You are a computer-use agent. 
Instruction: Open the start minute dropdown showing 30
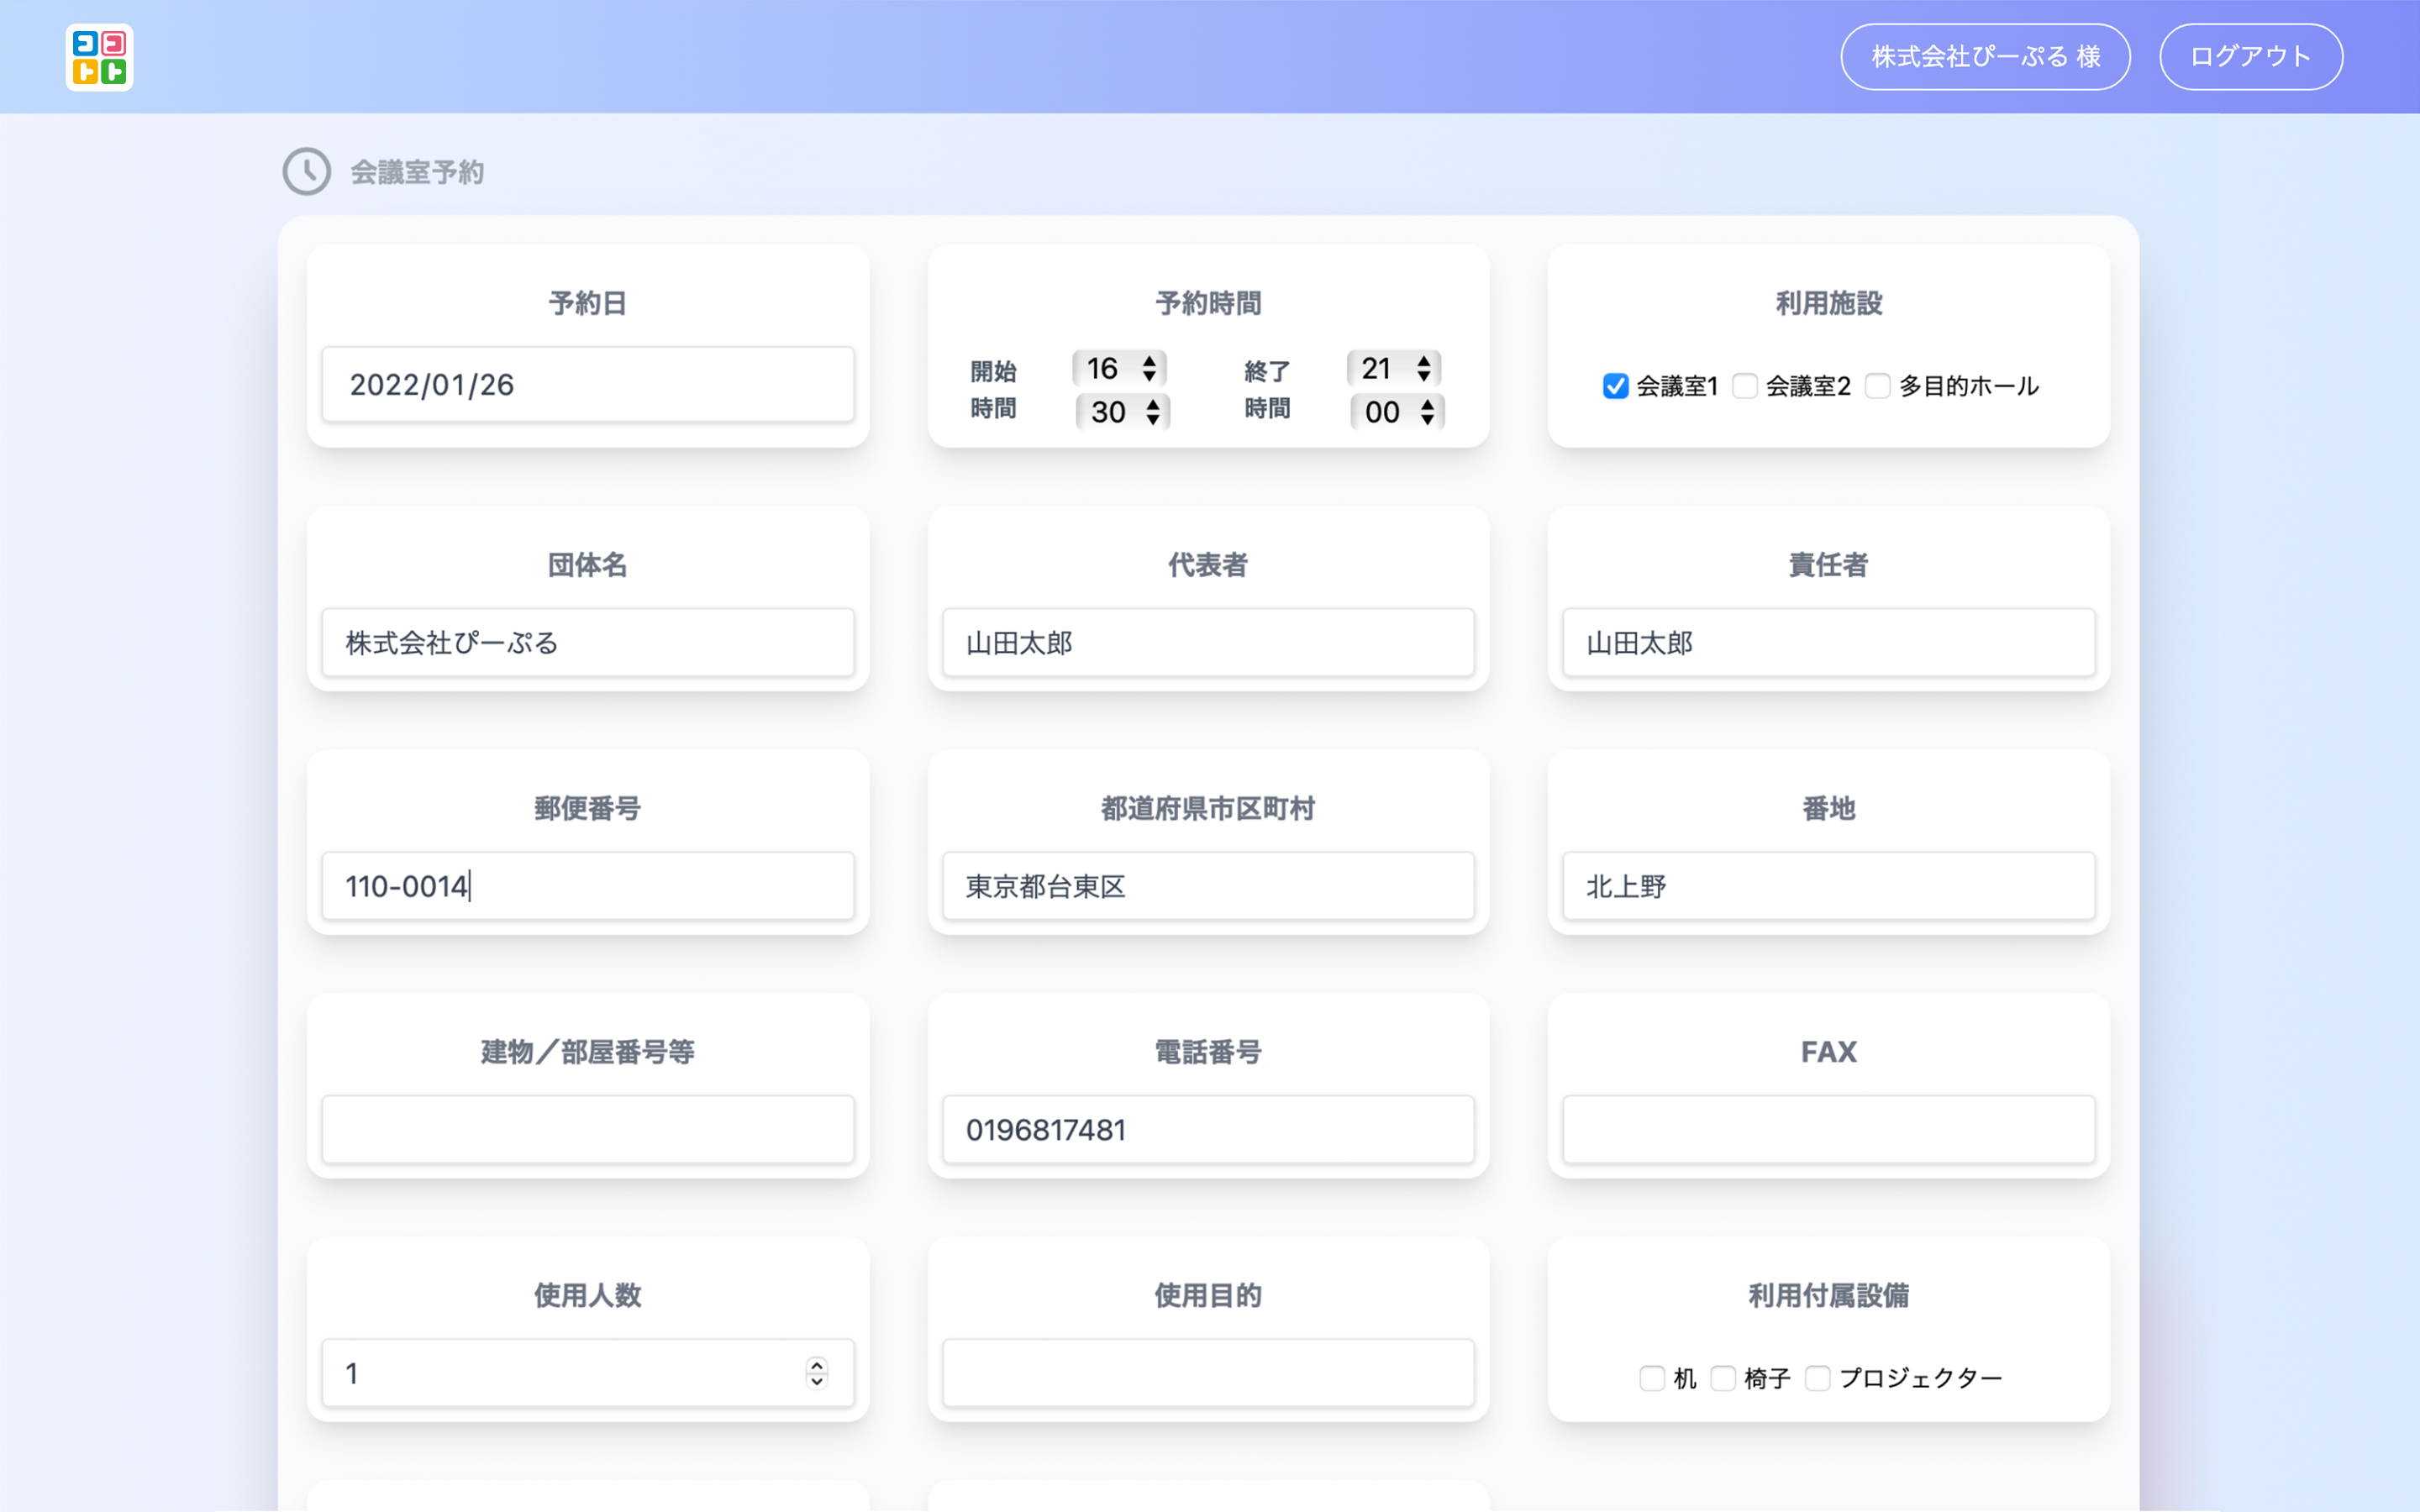coord(1123,412)
